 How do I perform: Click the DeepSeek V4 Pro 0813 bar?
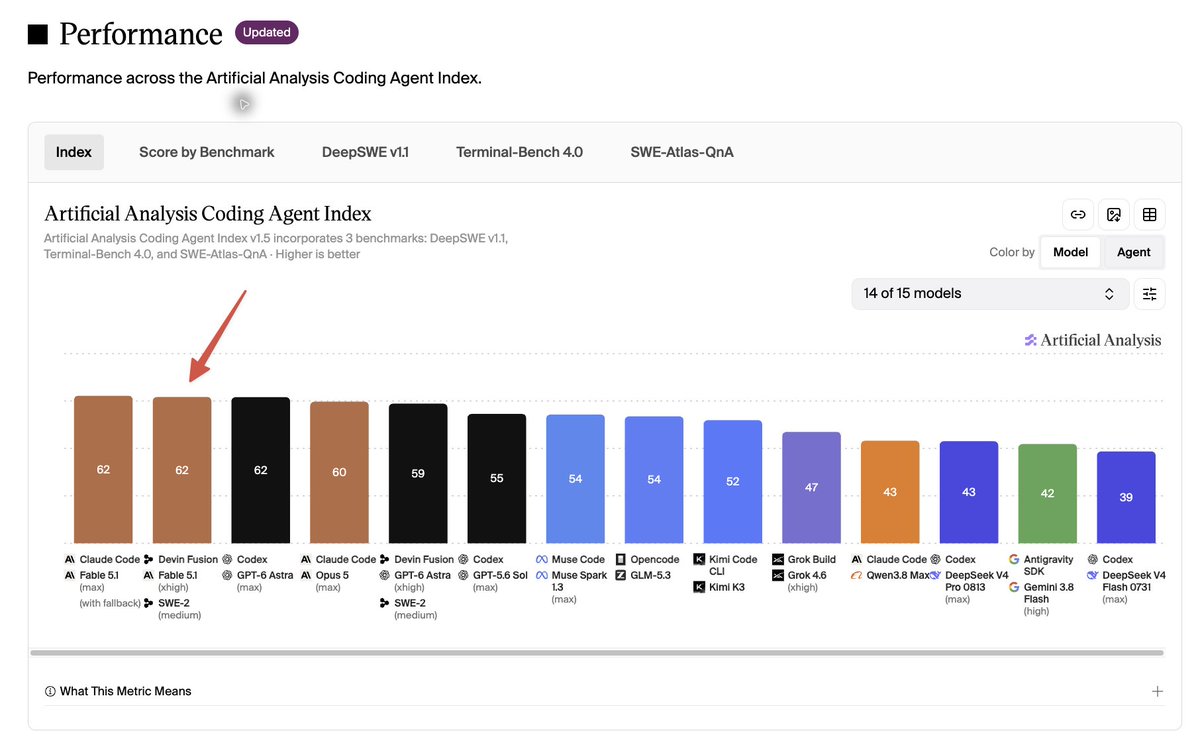click(969, 492)
